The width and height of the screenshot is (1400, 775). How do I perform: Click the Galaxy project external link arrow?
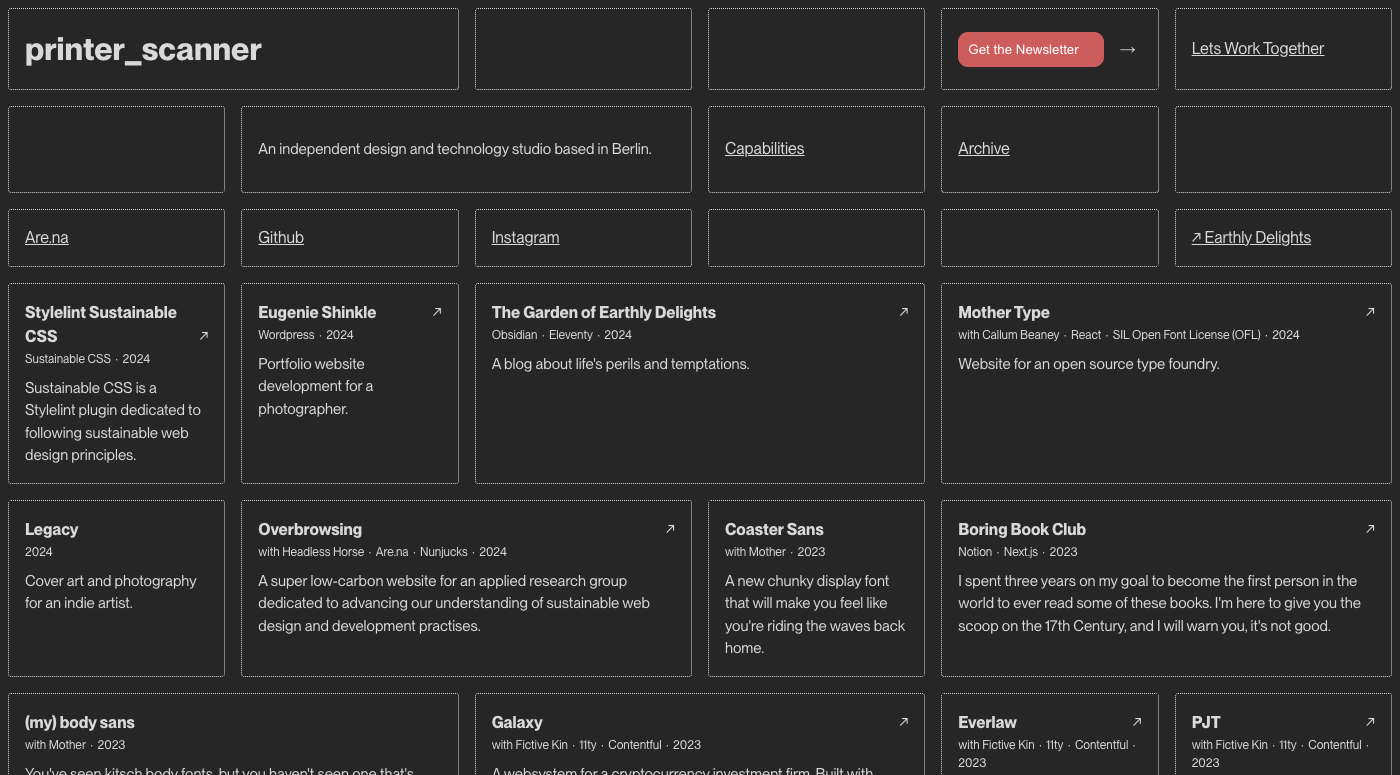click(x=903, y=721)
